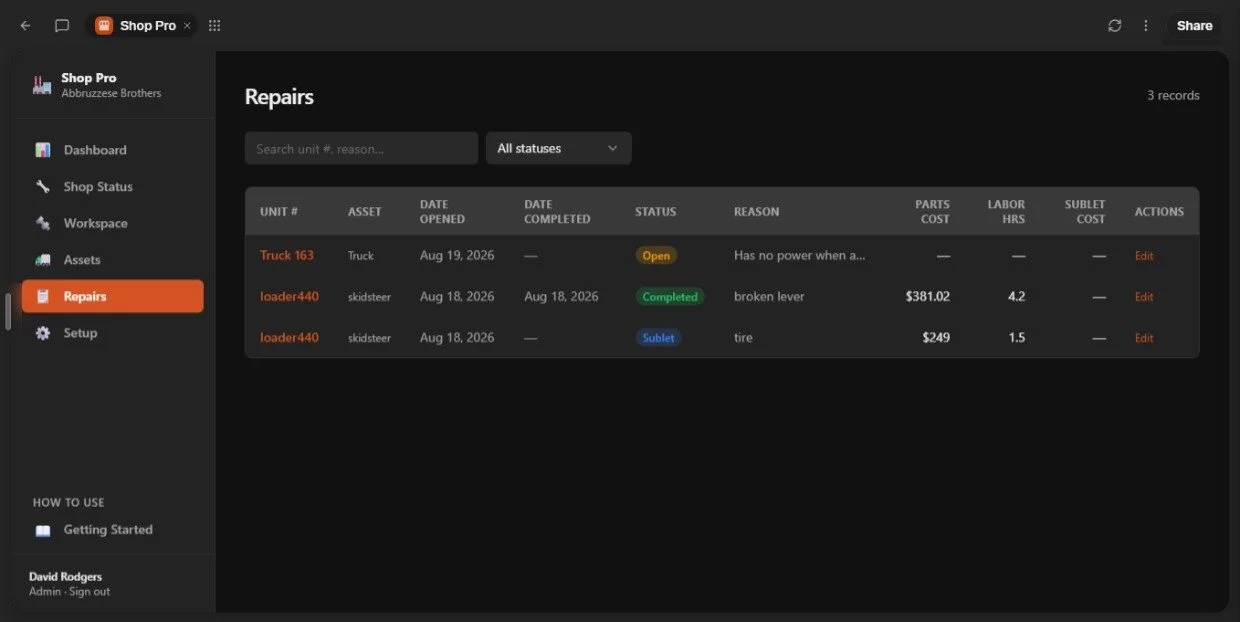Click the sidebar scrollbar handle
This screenshot has height=622, width=1240.
(8, 311)
